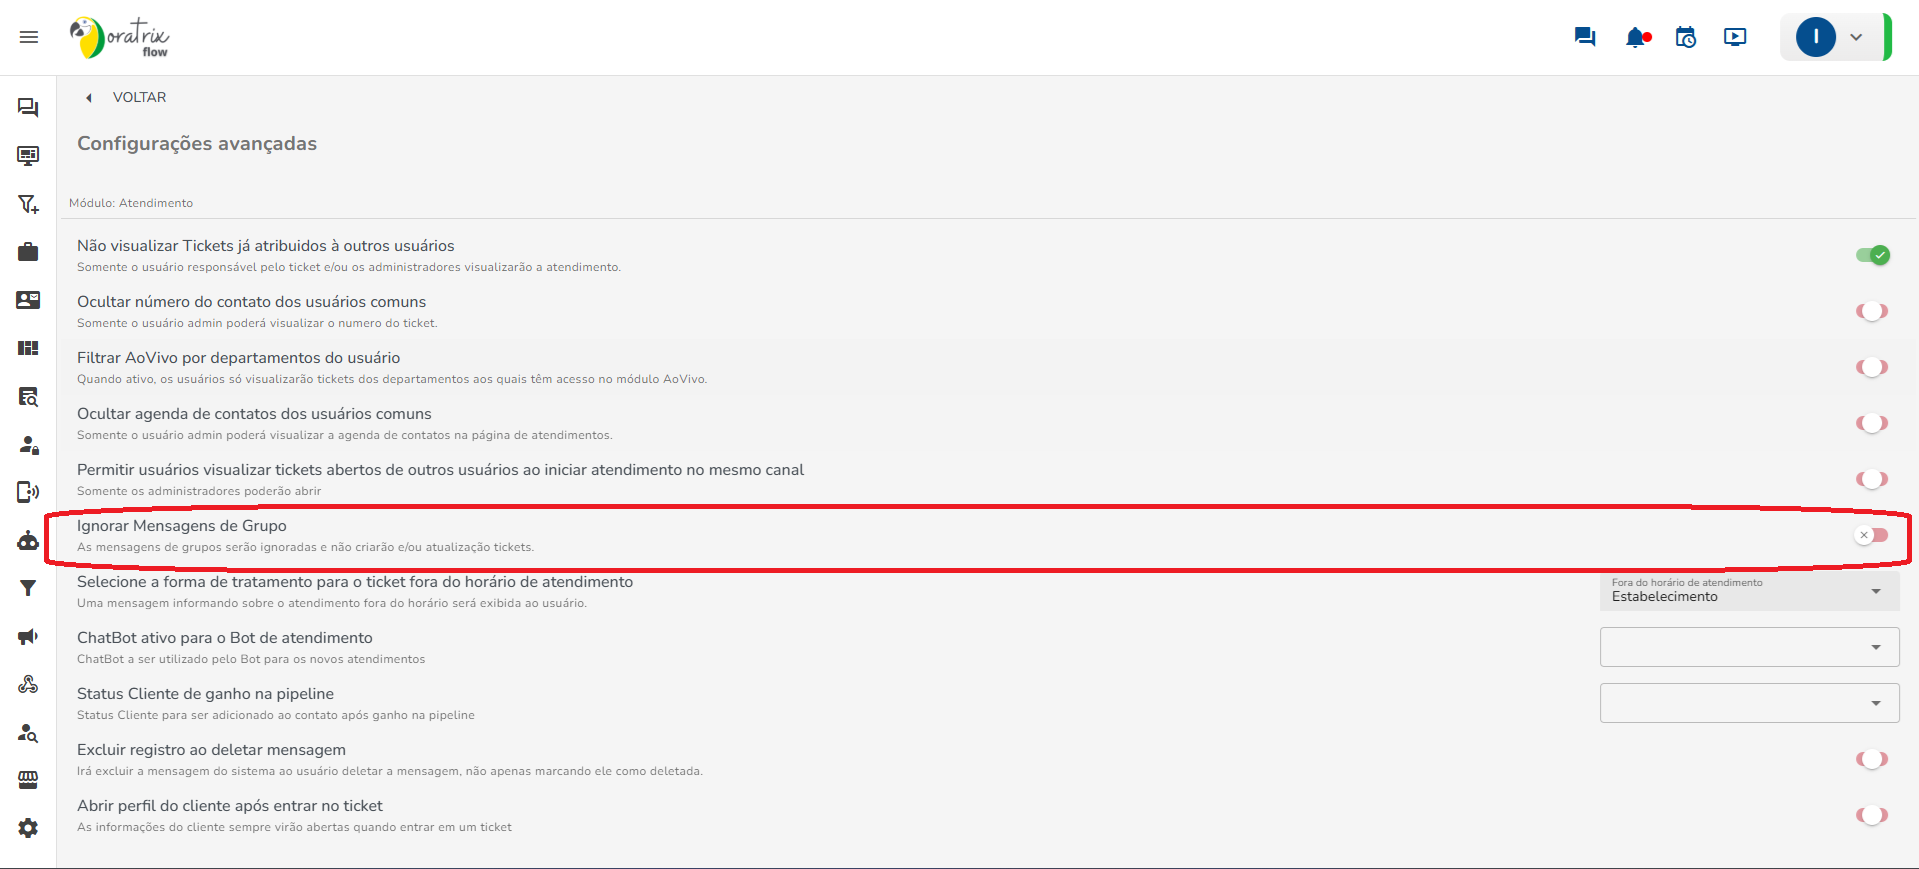Click the Oratrix flow logo
The width and height of the screenshot is (1919, 869).
click(120, 38)
